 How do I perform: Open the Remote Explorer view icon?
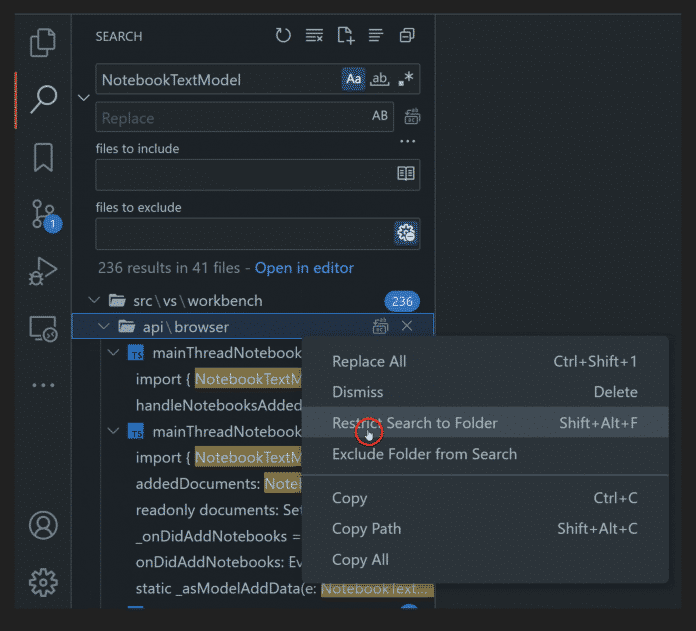pos(43,328)
